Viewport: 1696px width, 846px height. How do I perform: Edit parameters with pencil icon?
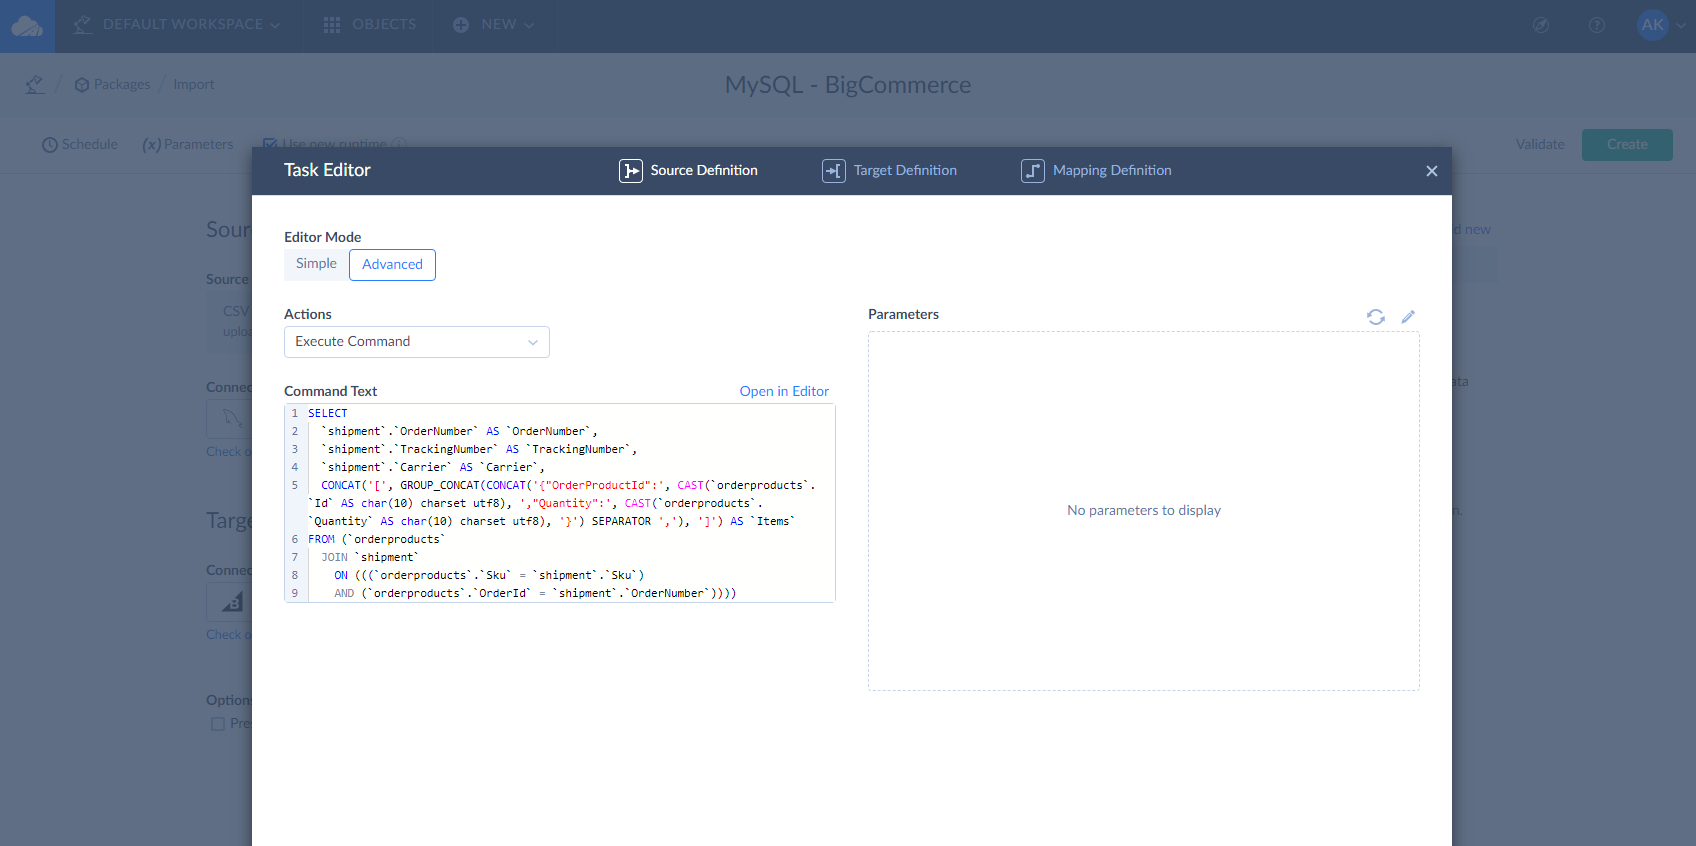click(1408, 317)
